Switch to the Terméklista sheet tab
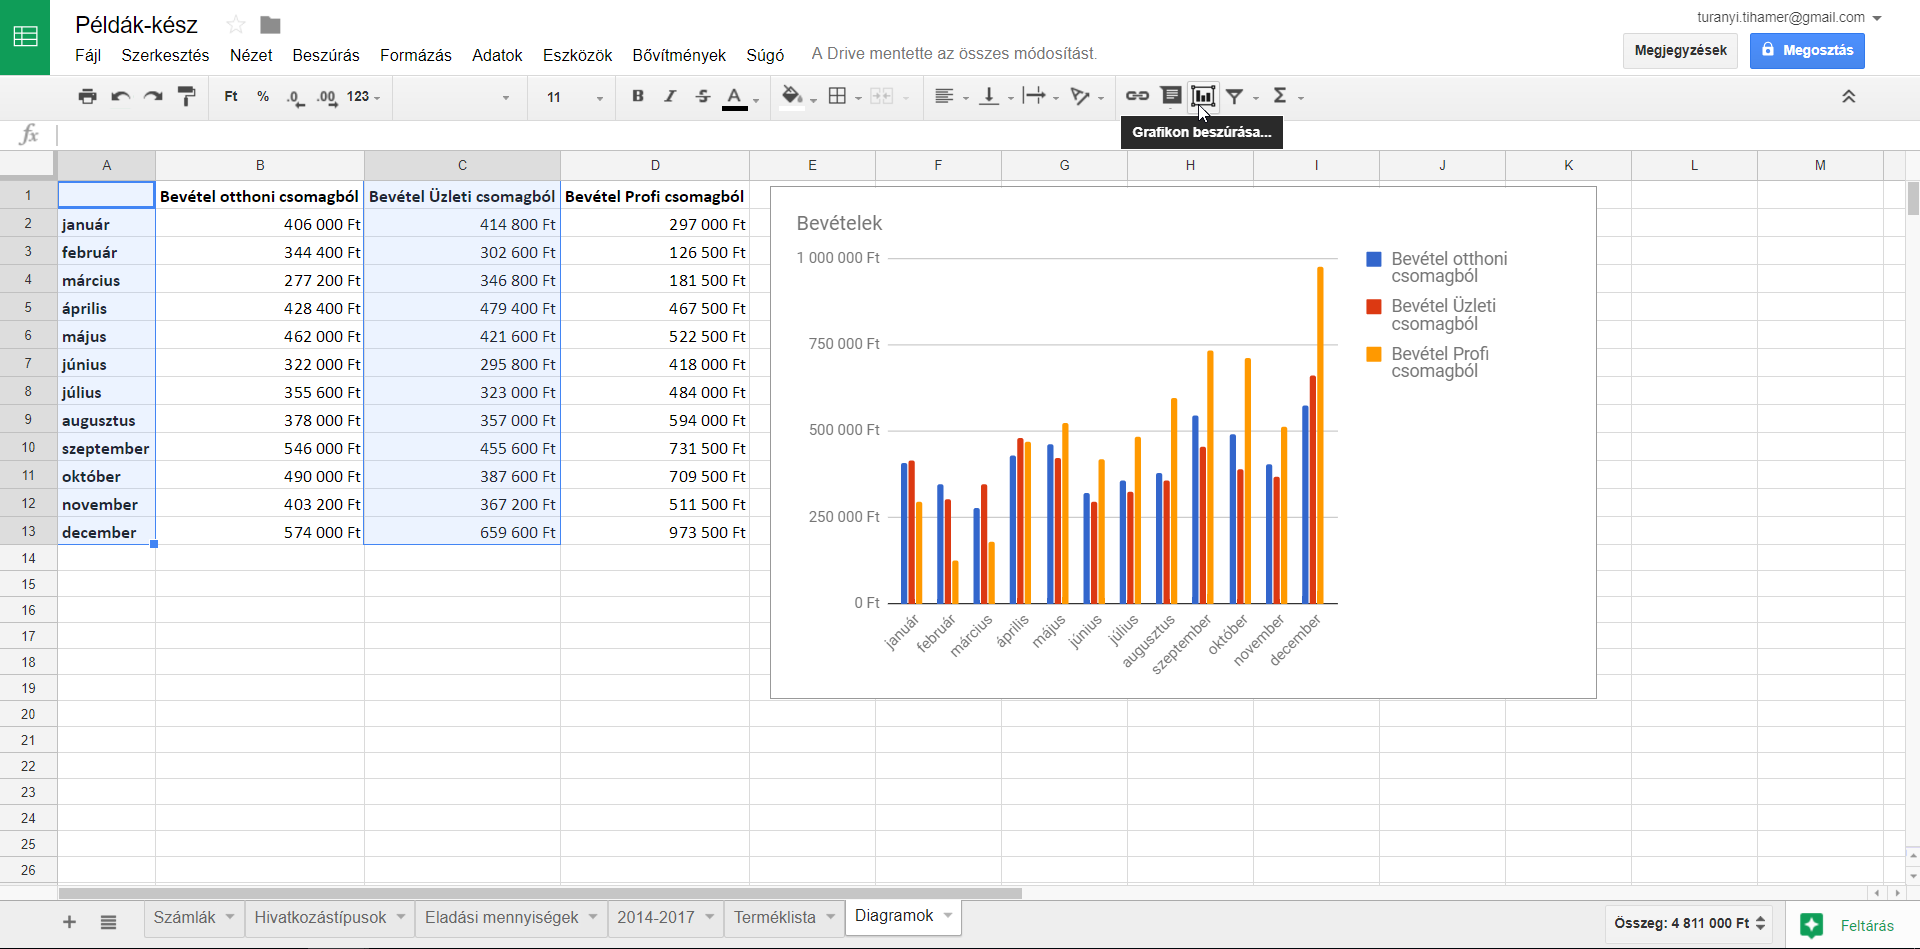 coord(774,917)
